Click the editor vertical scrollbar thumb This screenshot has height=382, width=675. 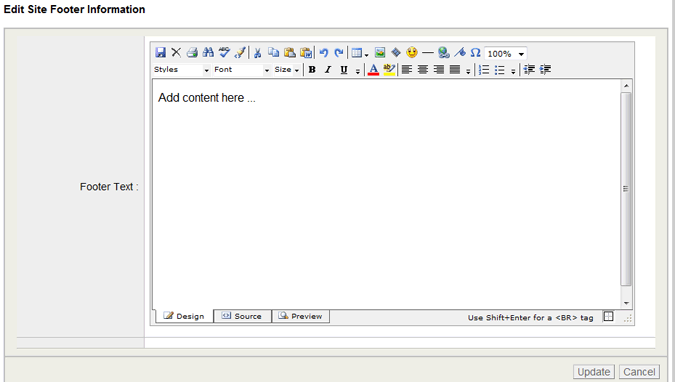(626, 189)
